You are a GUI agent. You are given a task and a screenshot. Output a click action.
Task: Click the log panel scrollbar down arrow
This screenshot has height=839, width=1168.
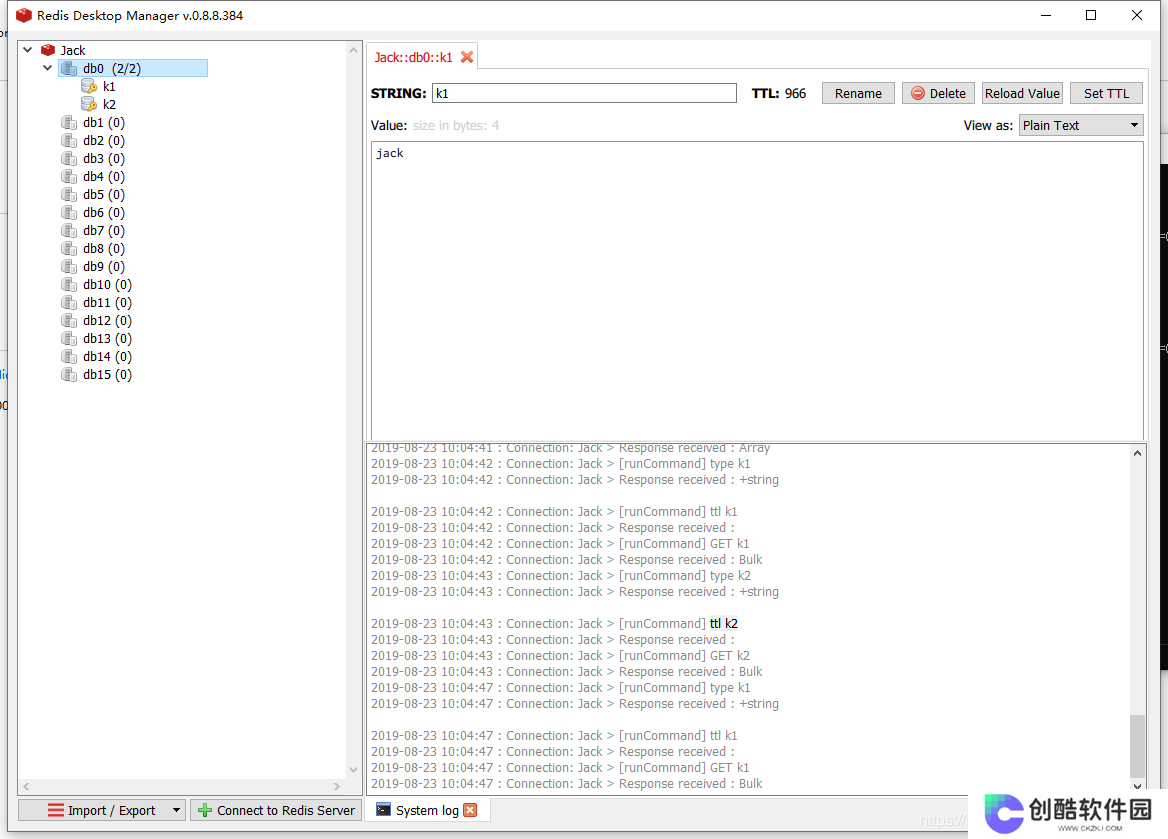(x=1137, y=785)
